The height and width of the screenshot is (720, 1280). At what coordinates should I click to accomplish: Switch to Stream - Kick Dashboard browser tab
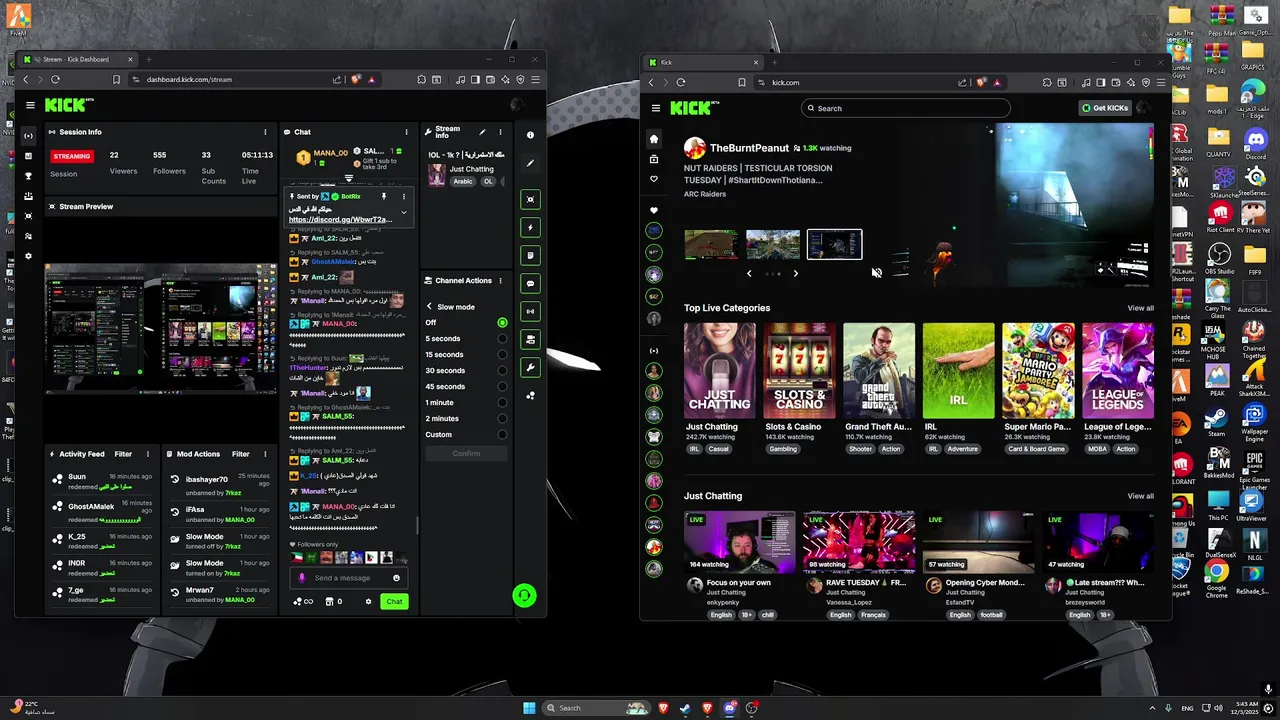80,59
